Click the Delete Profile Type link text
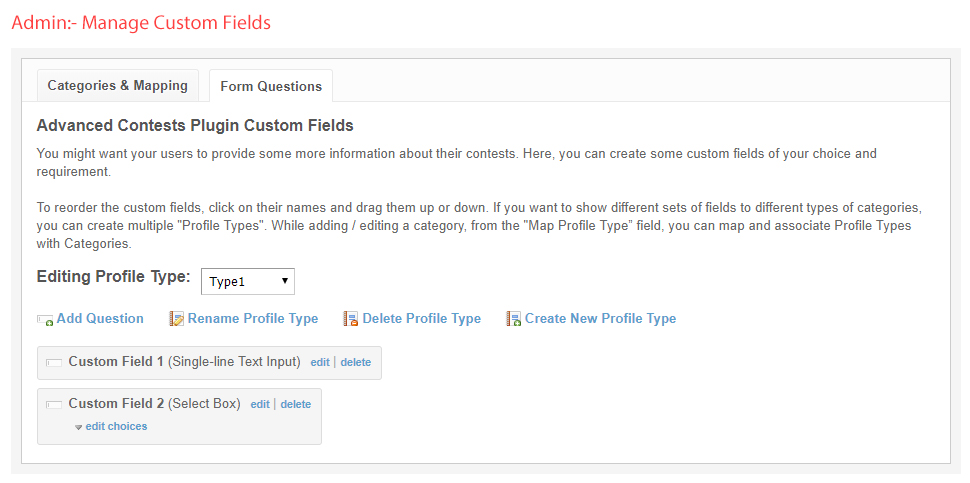 point(421,319)
